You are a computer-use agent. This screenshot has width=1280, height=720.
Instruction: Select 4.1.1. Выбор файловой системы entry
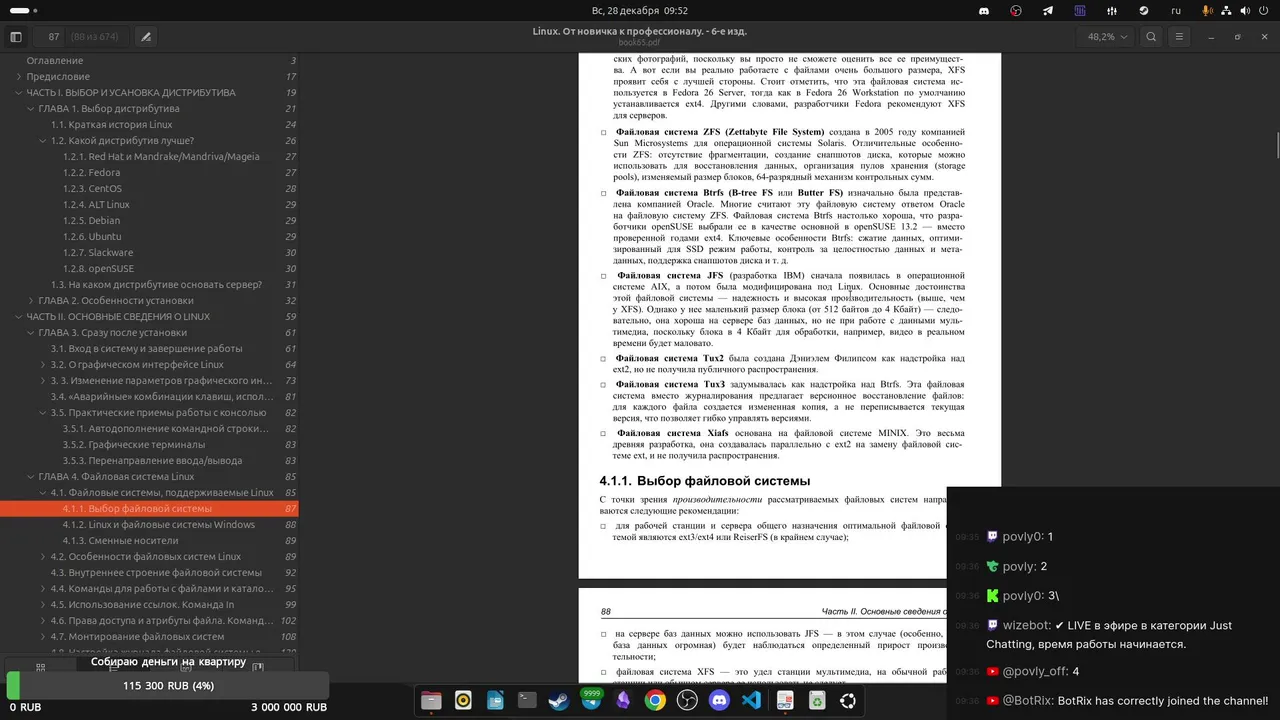tap(150, 509)
